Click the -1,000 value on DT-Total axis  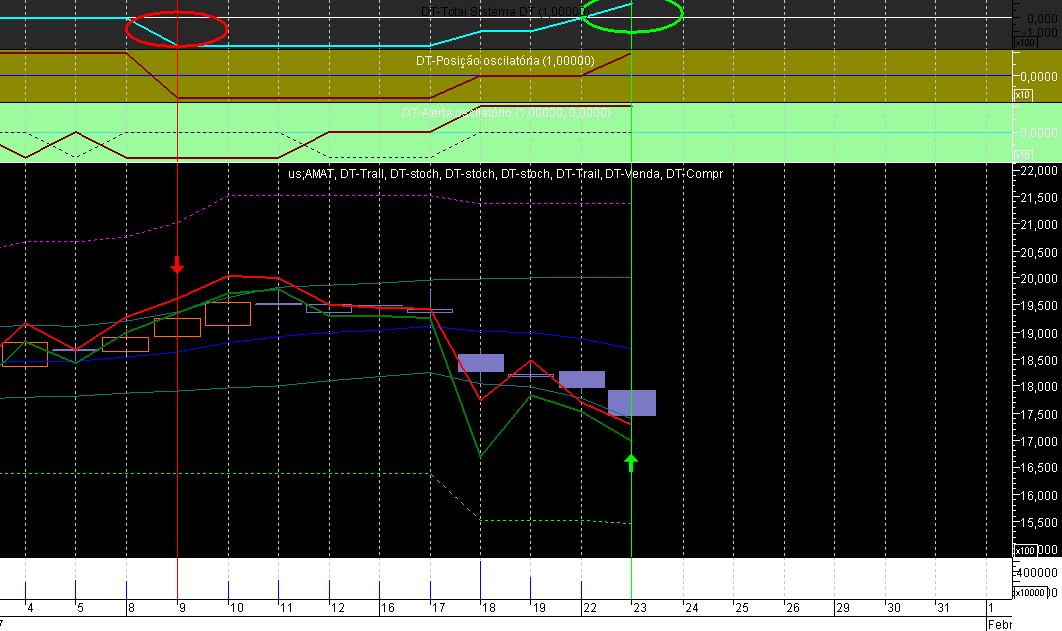click(1040, 32)
